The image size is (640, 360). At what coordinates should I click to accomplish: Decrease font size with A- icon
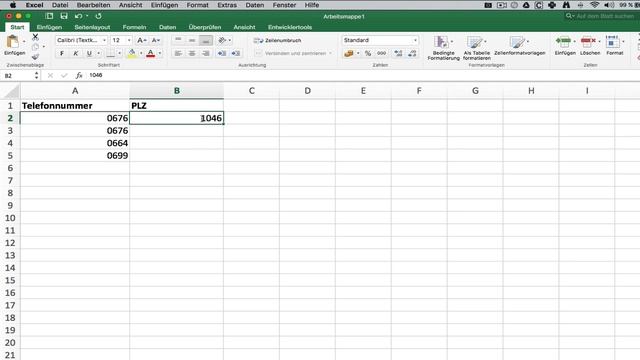tap(156, 40)
